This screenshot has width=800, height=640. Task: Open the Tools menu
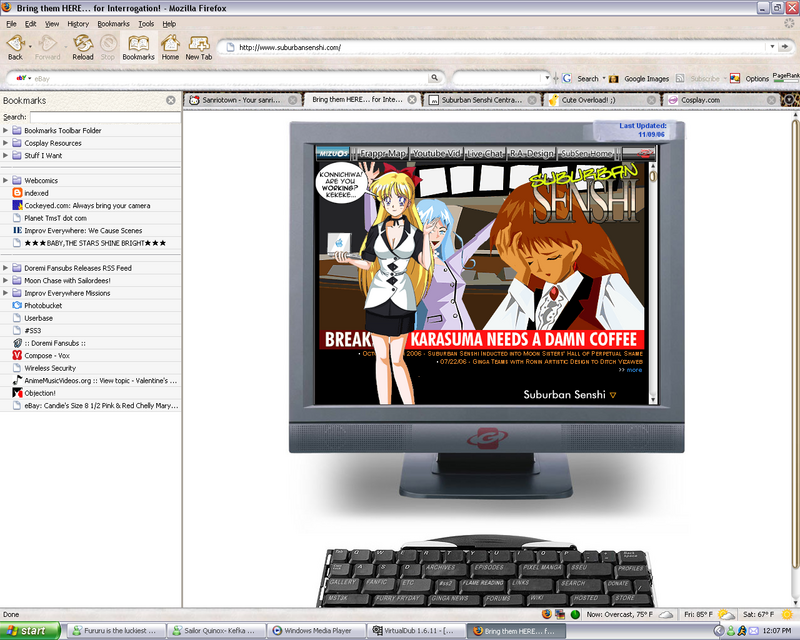(x=146, y=23)
